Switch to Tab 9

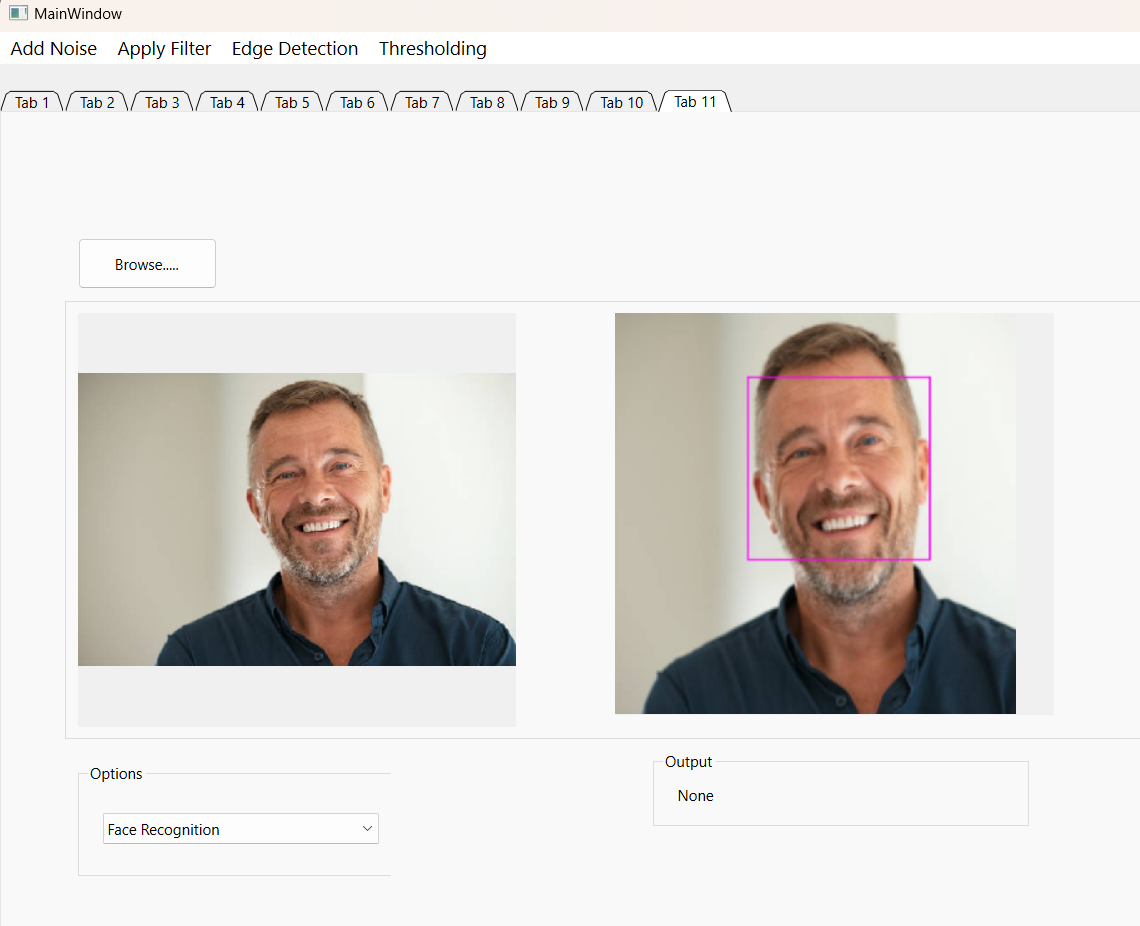[551, 102]
